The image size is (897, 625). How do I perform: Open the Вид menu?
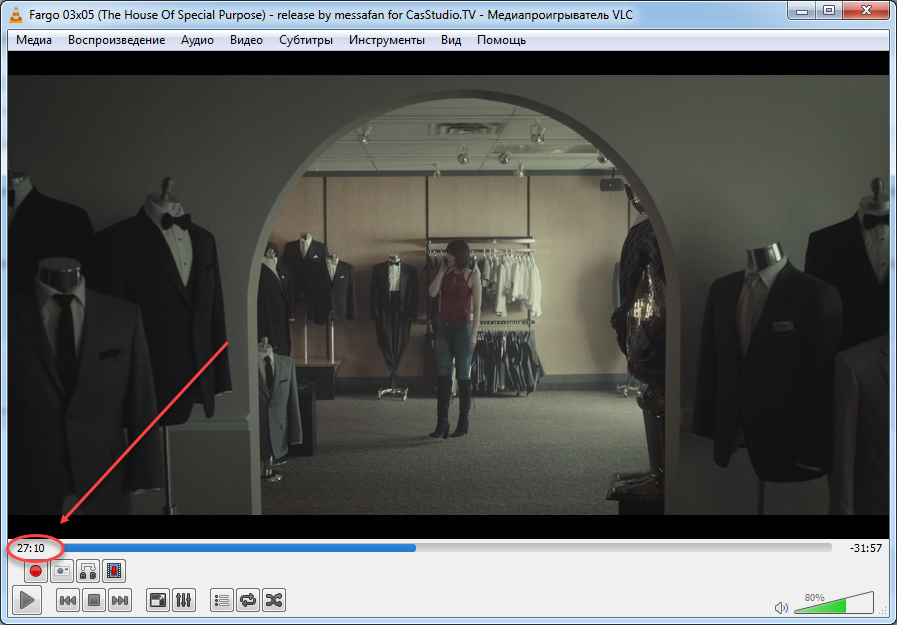(451, 40)
